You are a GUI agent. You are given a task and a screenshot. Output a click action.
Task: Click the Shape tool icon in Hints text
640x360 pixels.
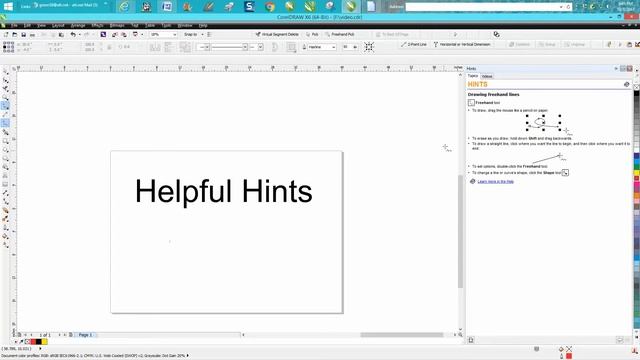pyautogui.click(x=565, y=173)
